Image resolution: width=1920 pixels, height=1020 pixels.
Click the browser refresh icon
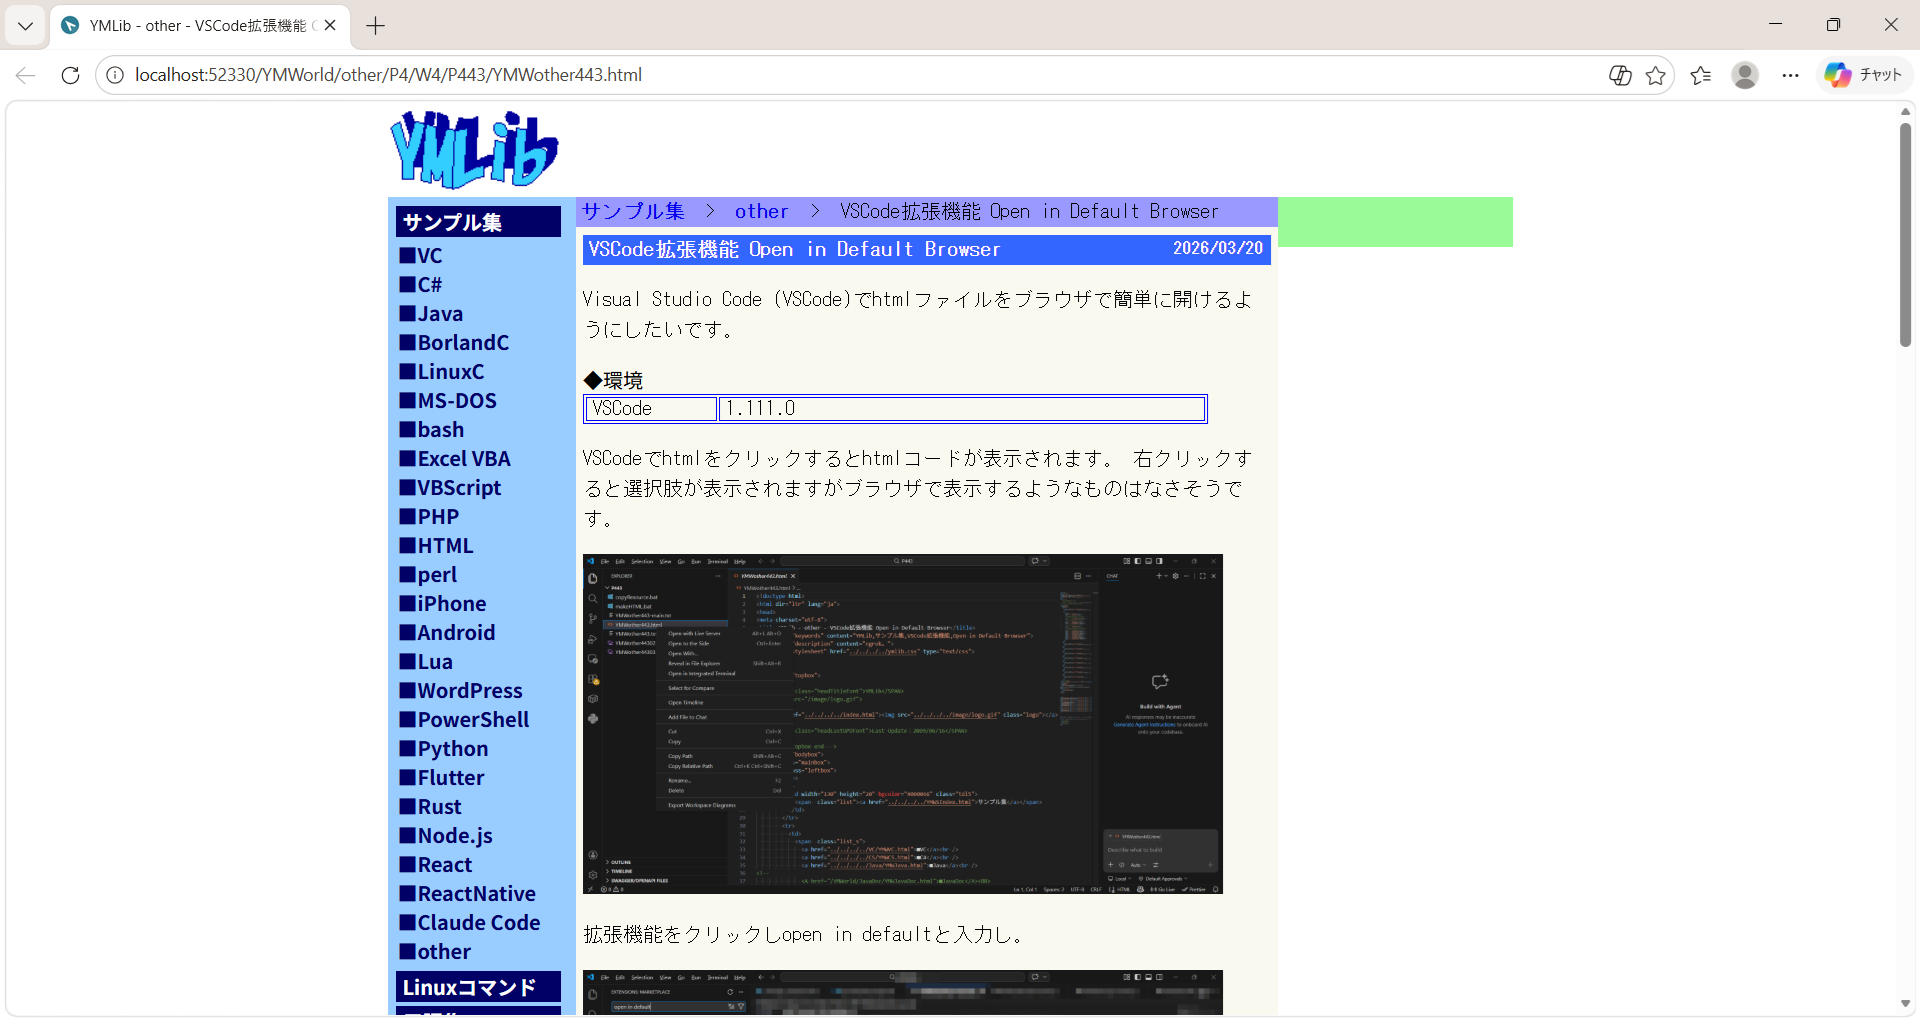click(x=70, y=75)
